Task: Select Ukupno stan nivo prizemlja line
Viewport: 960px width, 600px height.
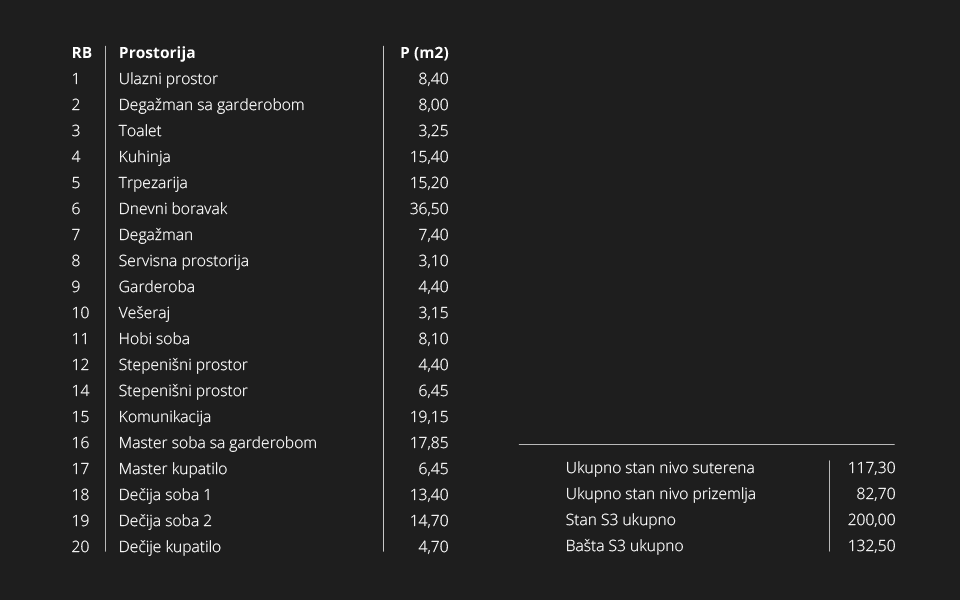Action: tap(730, 493)
